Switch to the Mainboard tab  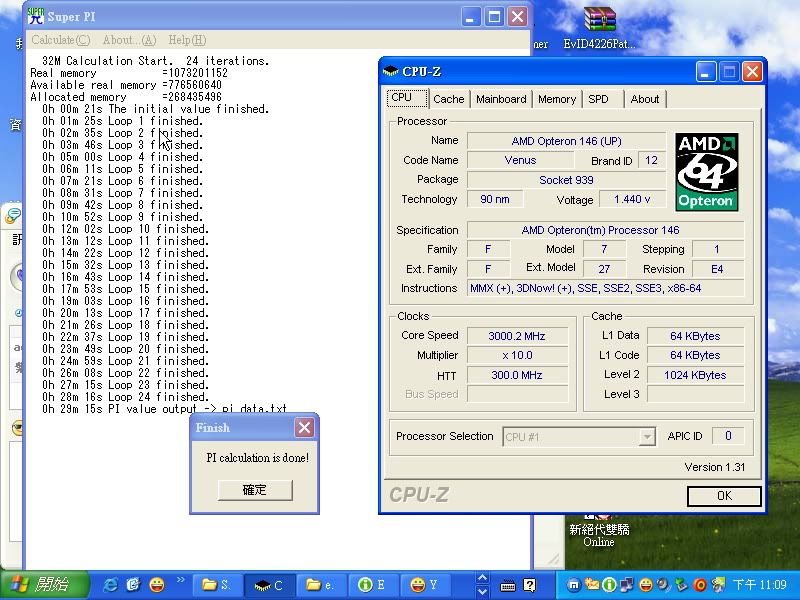[x=501, y=99]
